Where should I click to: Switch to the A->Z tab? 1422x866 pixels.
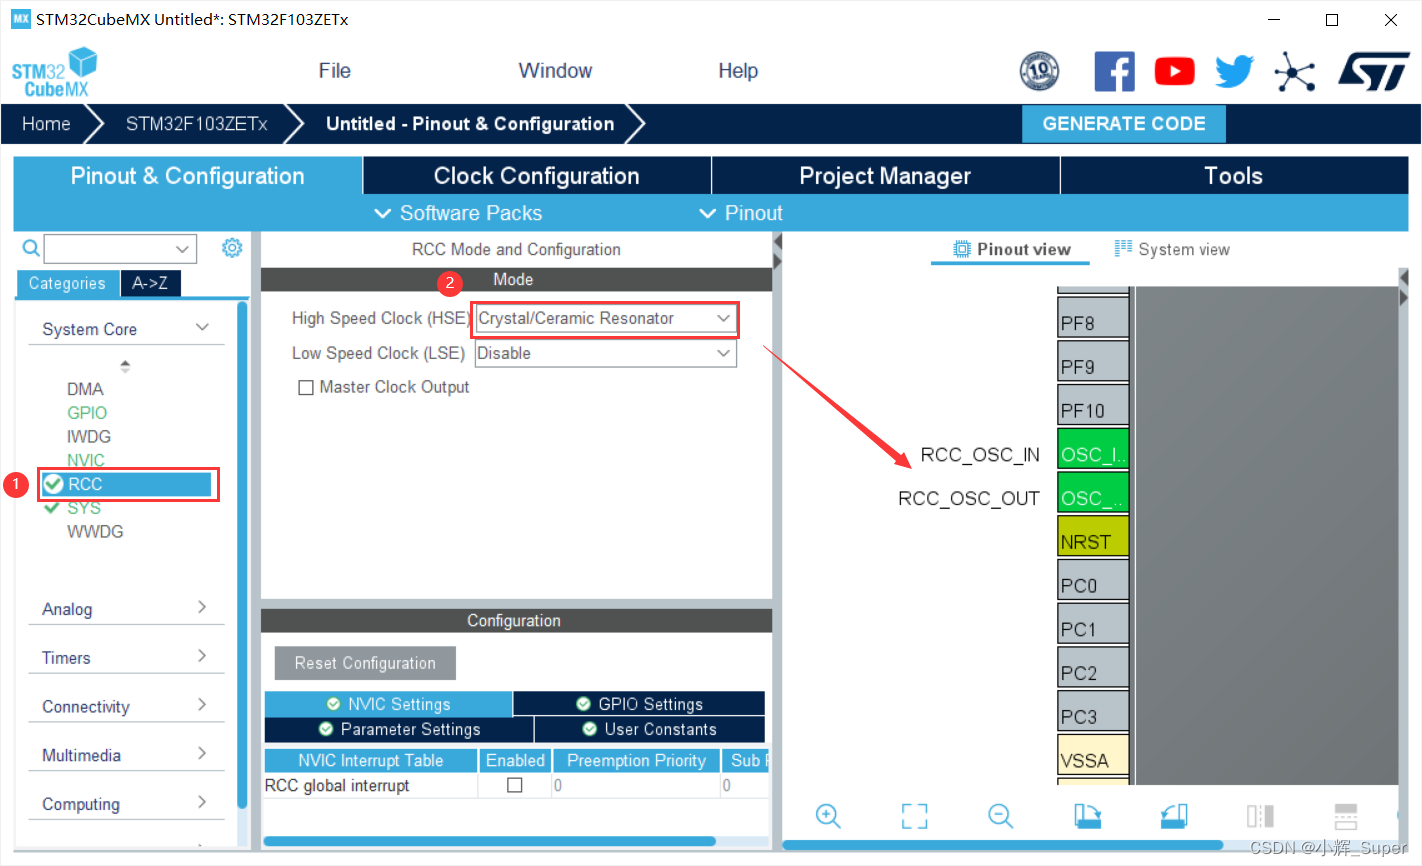tap(150, 283)
